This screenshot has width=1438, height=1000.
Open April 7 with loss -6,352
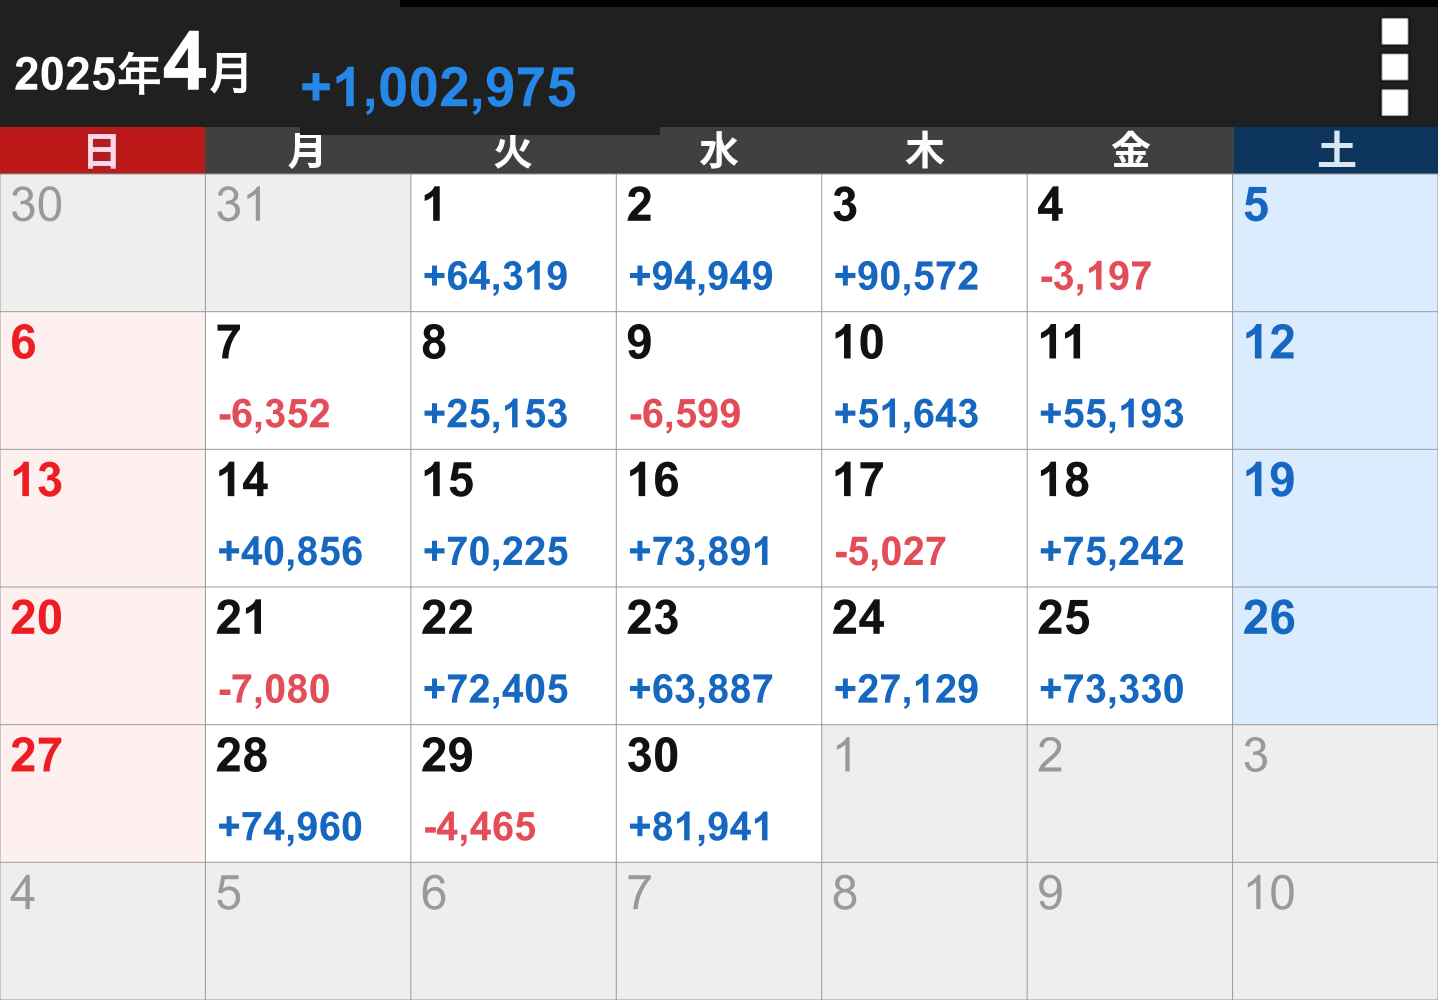(308, 381)
